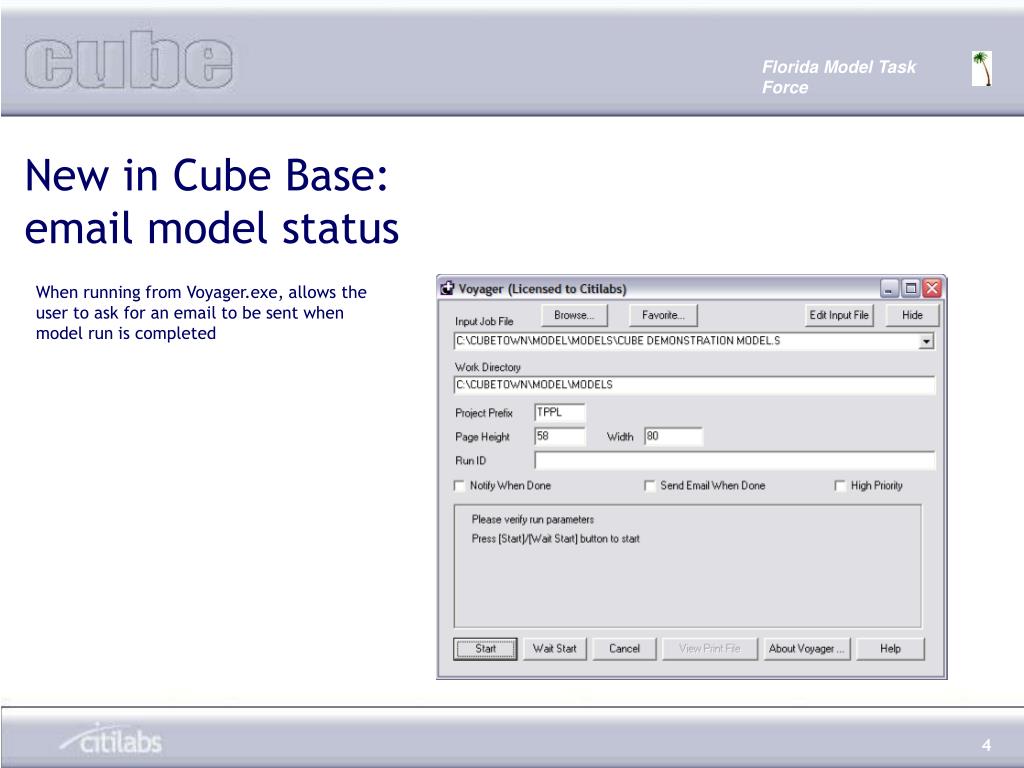Click 'Press [Start]/[Wait Start] button to start' text
This screenshot has width=1024, height=768.
(x=556, y=539)
